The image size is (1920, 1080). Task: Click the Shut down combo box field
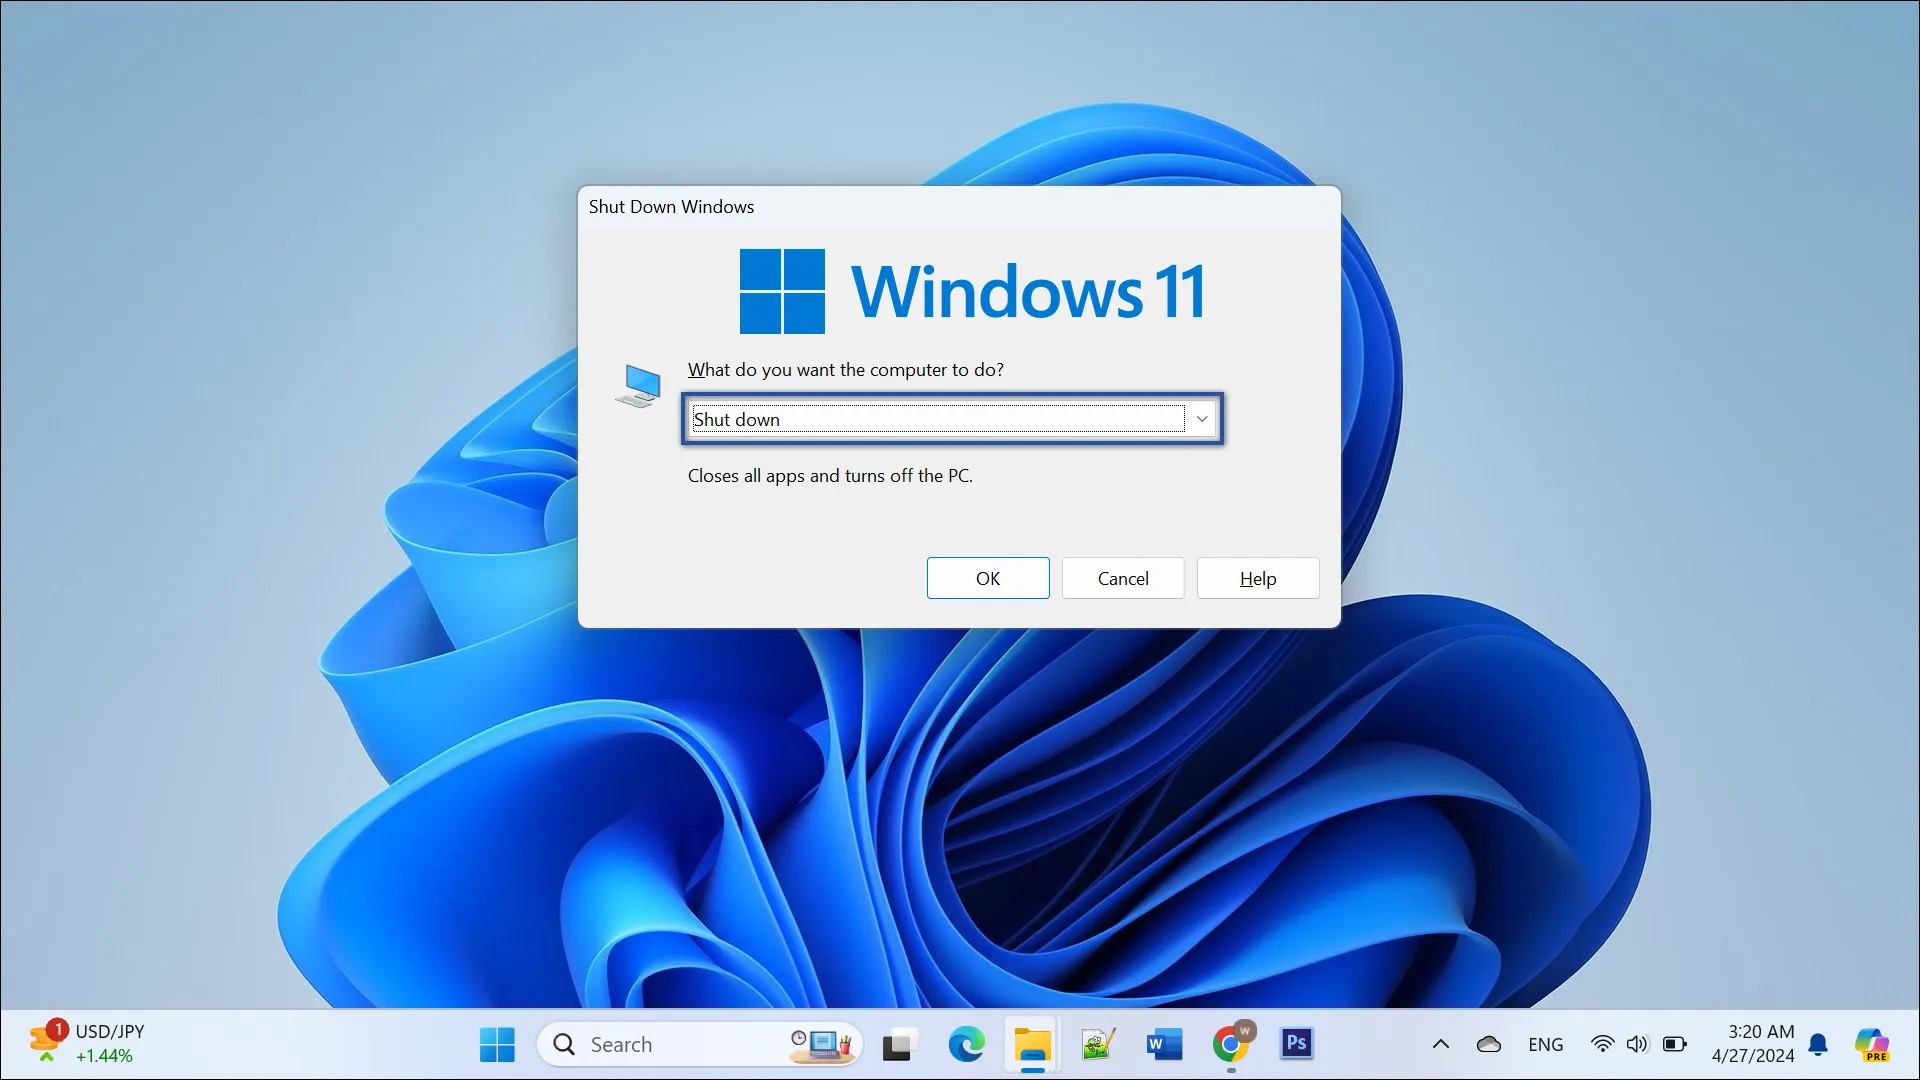click(x=937, y=419)
